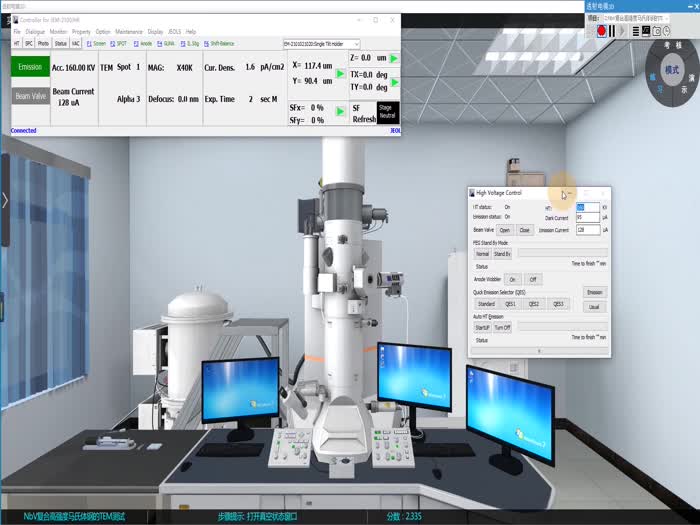Screen dimensions: 700x525
Task: Click green arrow beside TX/TY tilt
Action: tap(393, 80)
